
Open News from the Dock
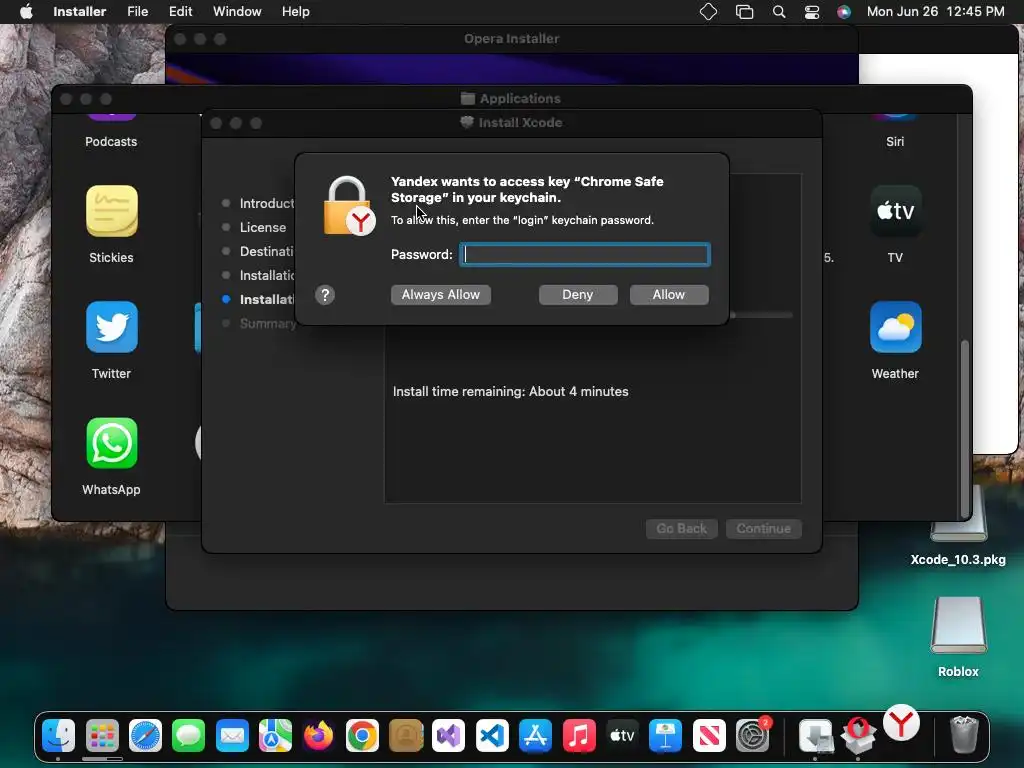[709, 737]
